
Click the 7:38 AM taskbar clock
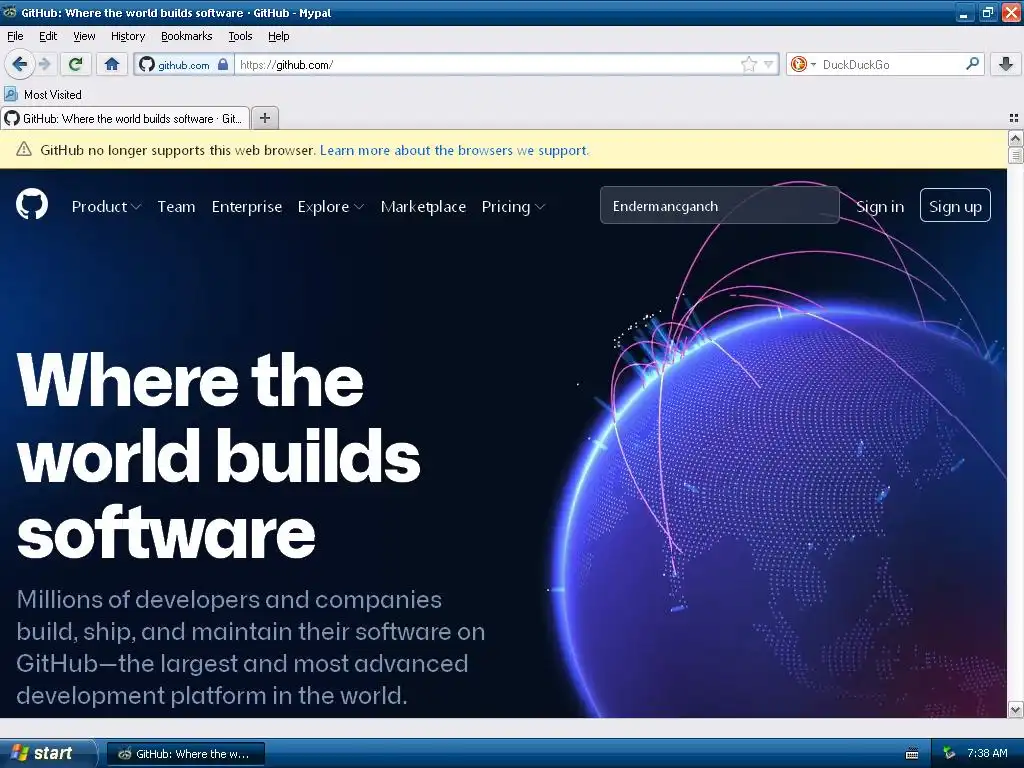(987, 754)
